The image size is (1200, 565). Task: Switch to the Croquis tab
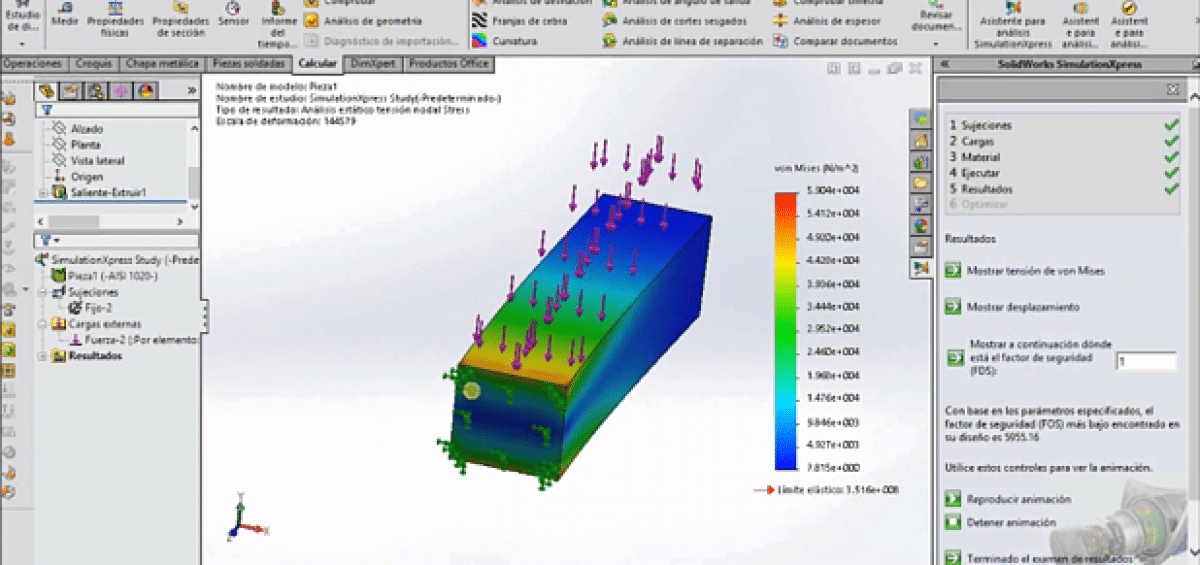[x=95, y=63]
